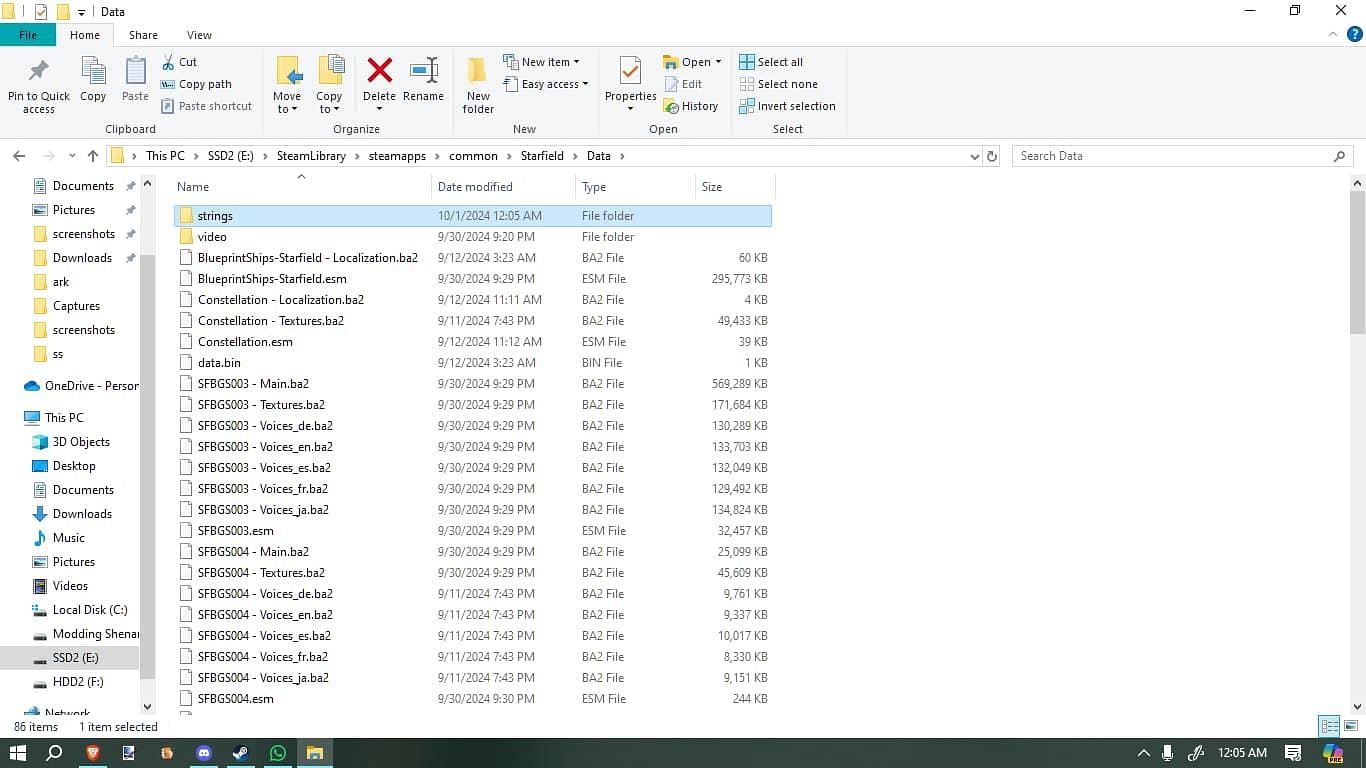Open SSD2 (E:) in navigation pane

tap(70, 658)
